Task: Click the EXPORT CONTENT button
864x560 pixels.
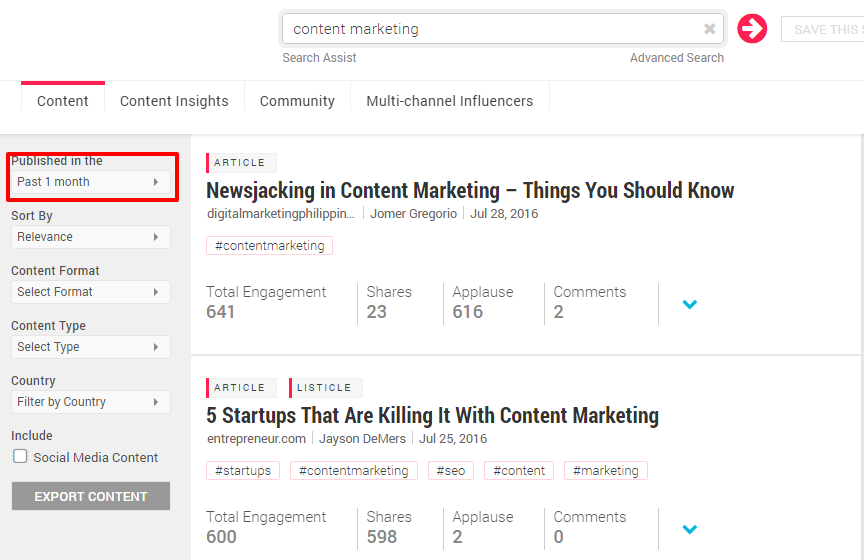Action: 91,496
